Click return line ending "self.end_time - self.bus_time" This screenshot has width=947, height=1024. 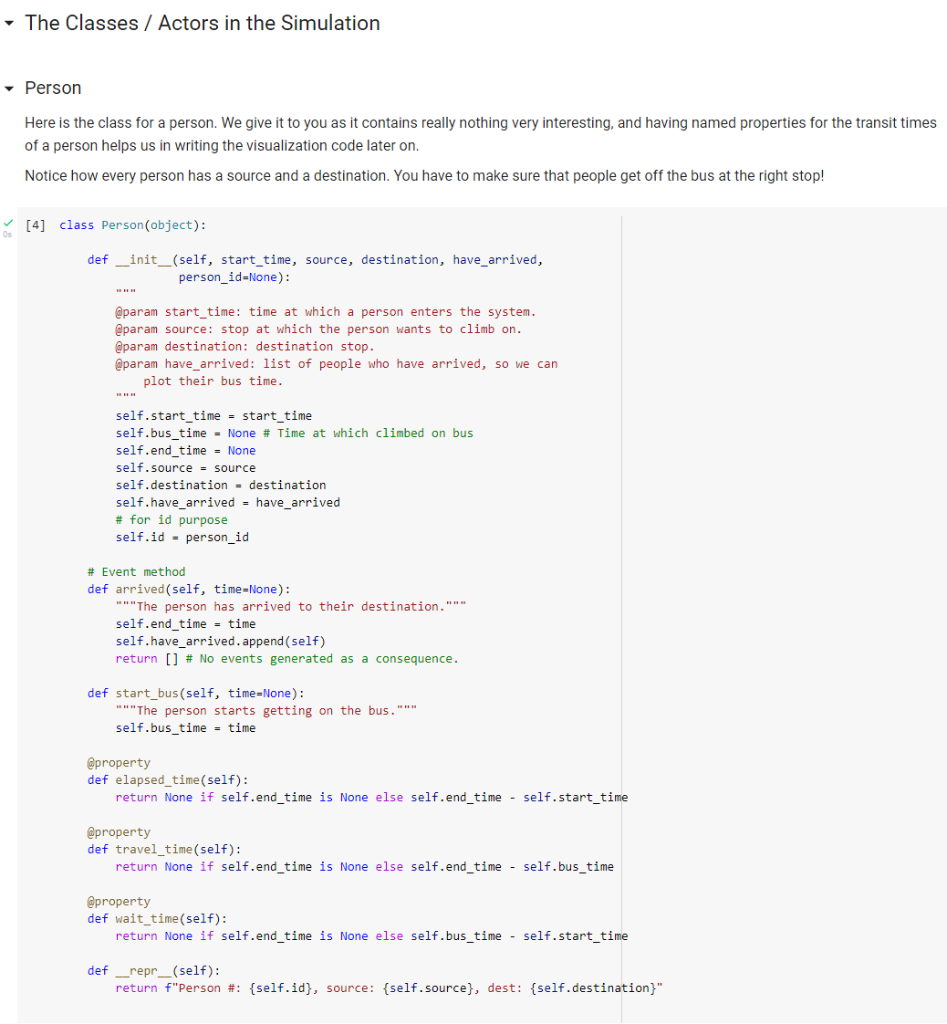[364, 867]
